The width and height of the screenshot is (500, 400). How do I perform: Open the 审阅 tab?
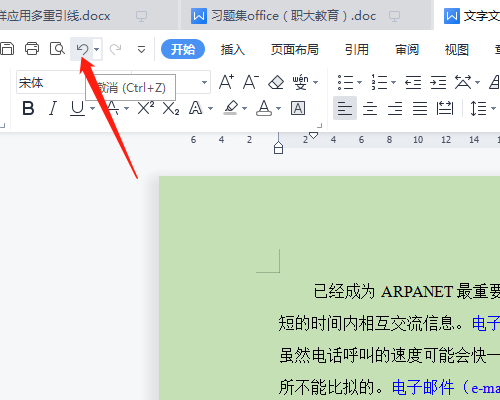pos(407,50)
